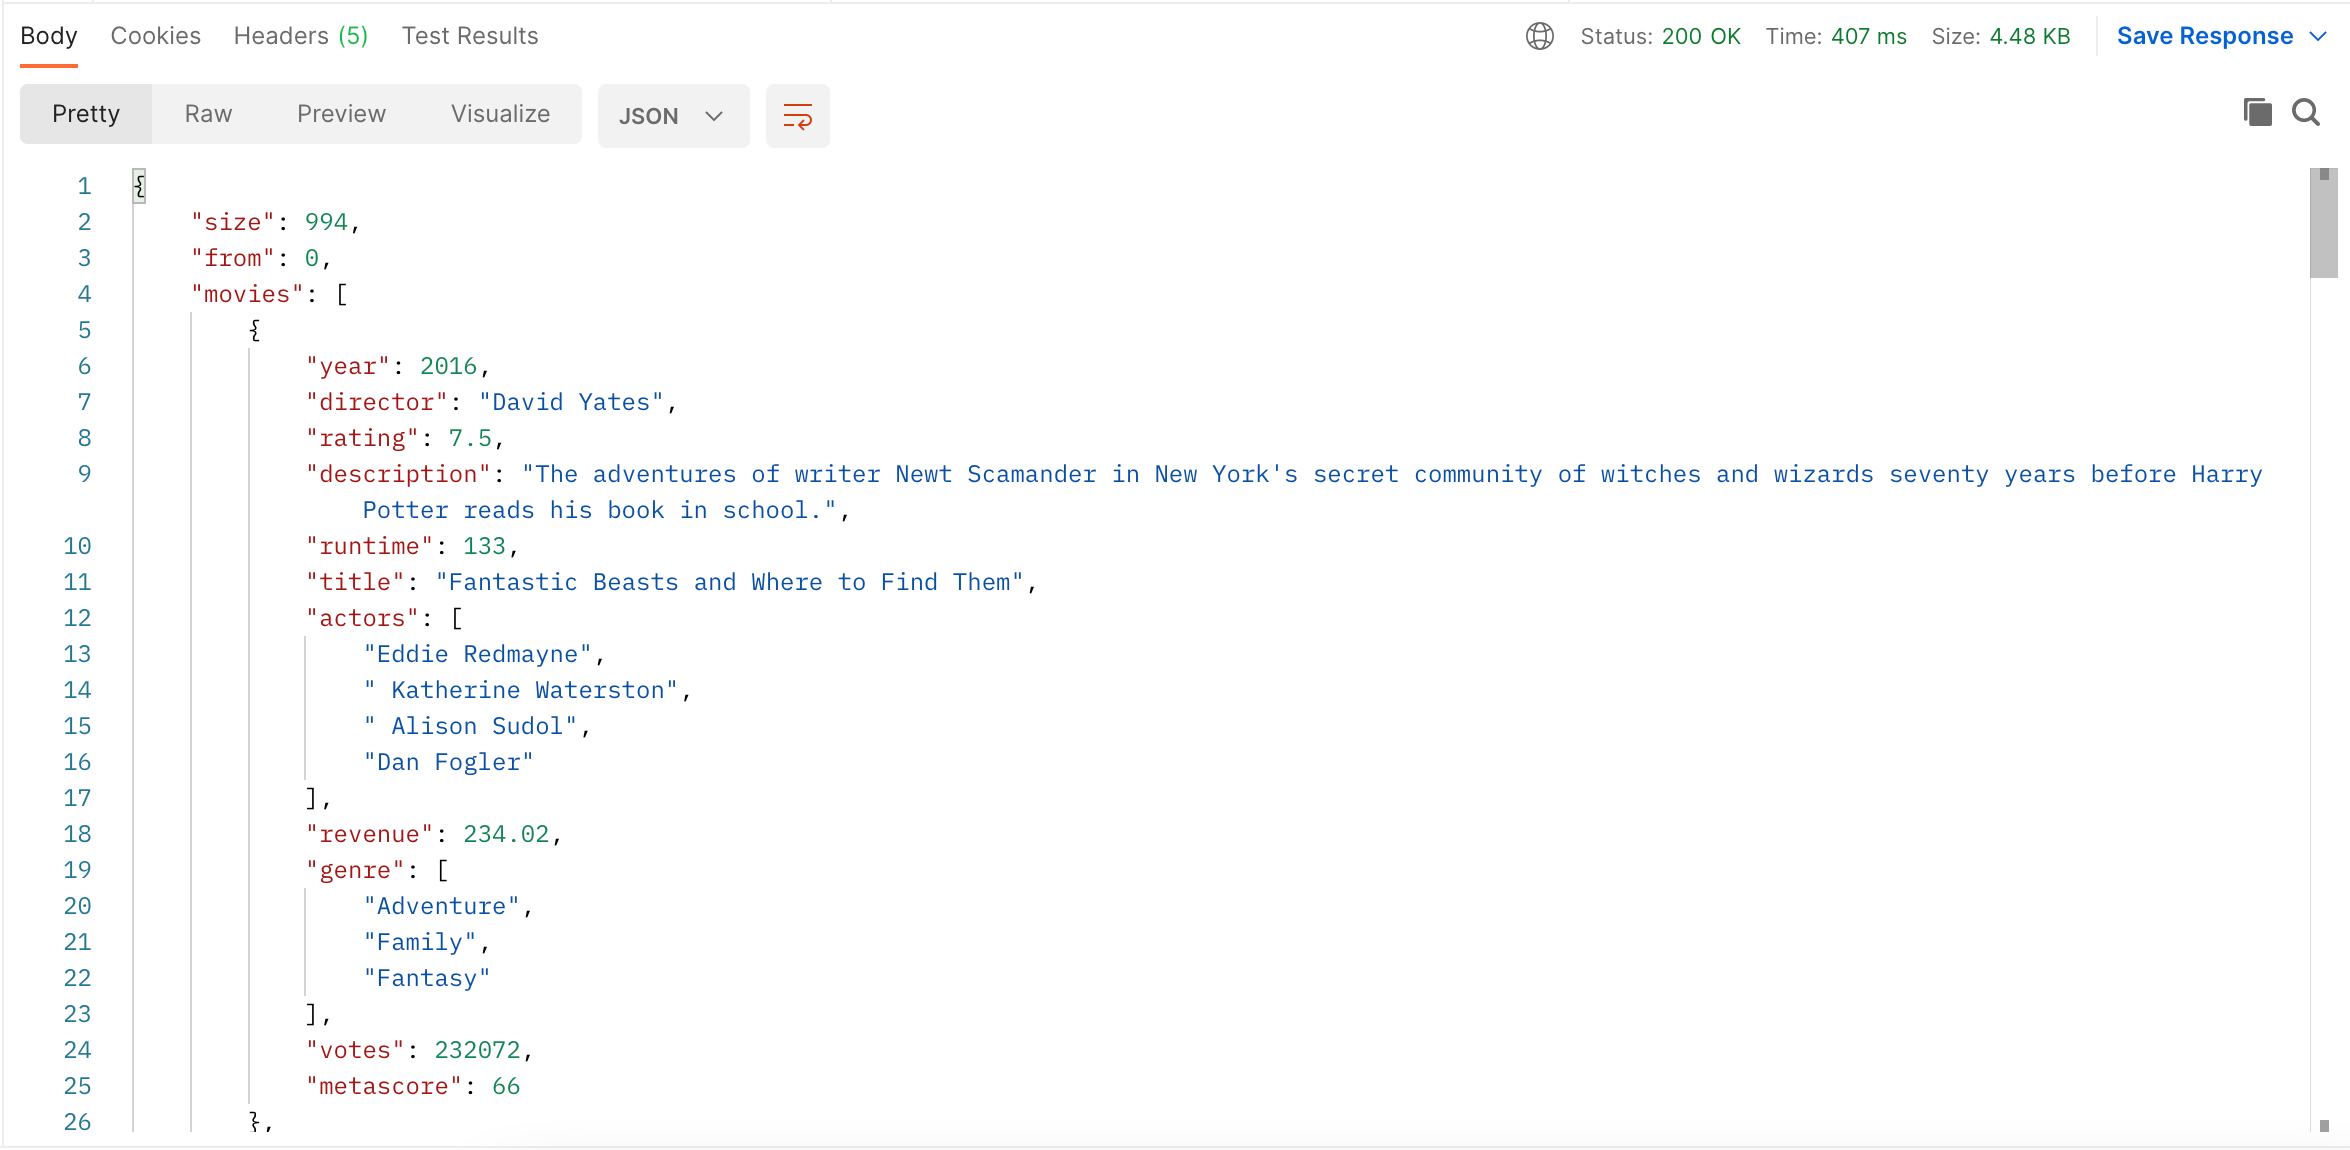Open the Test Results tab

[470, 37]
